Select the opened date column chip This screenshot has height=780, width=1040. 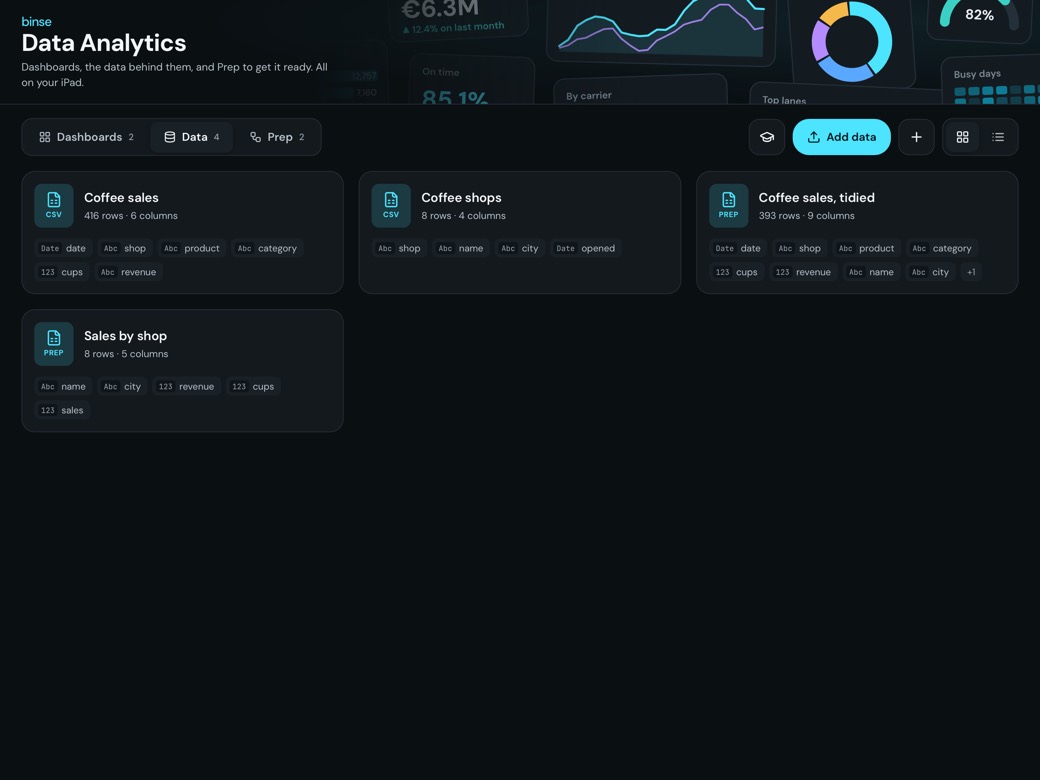tap(586, 248)
